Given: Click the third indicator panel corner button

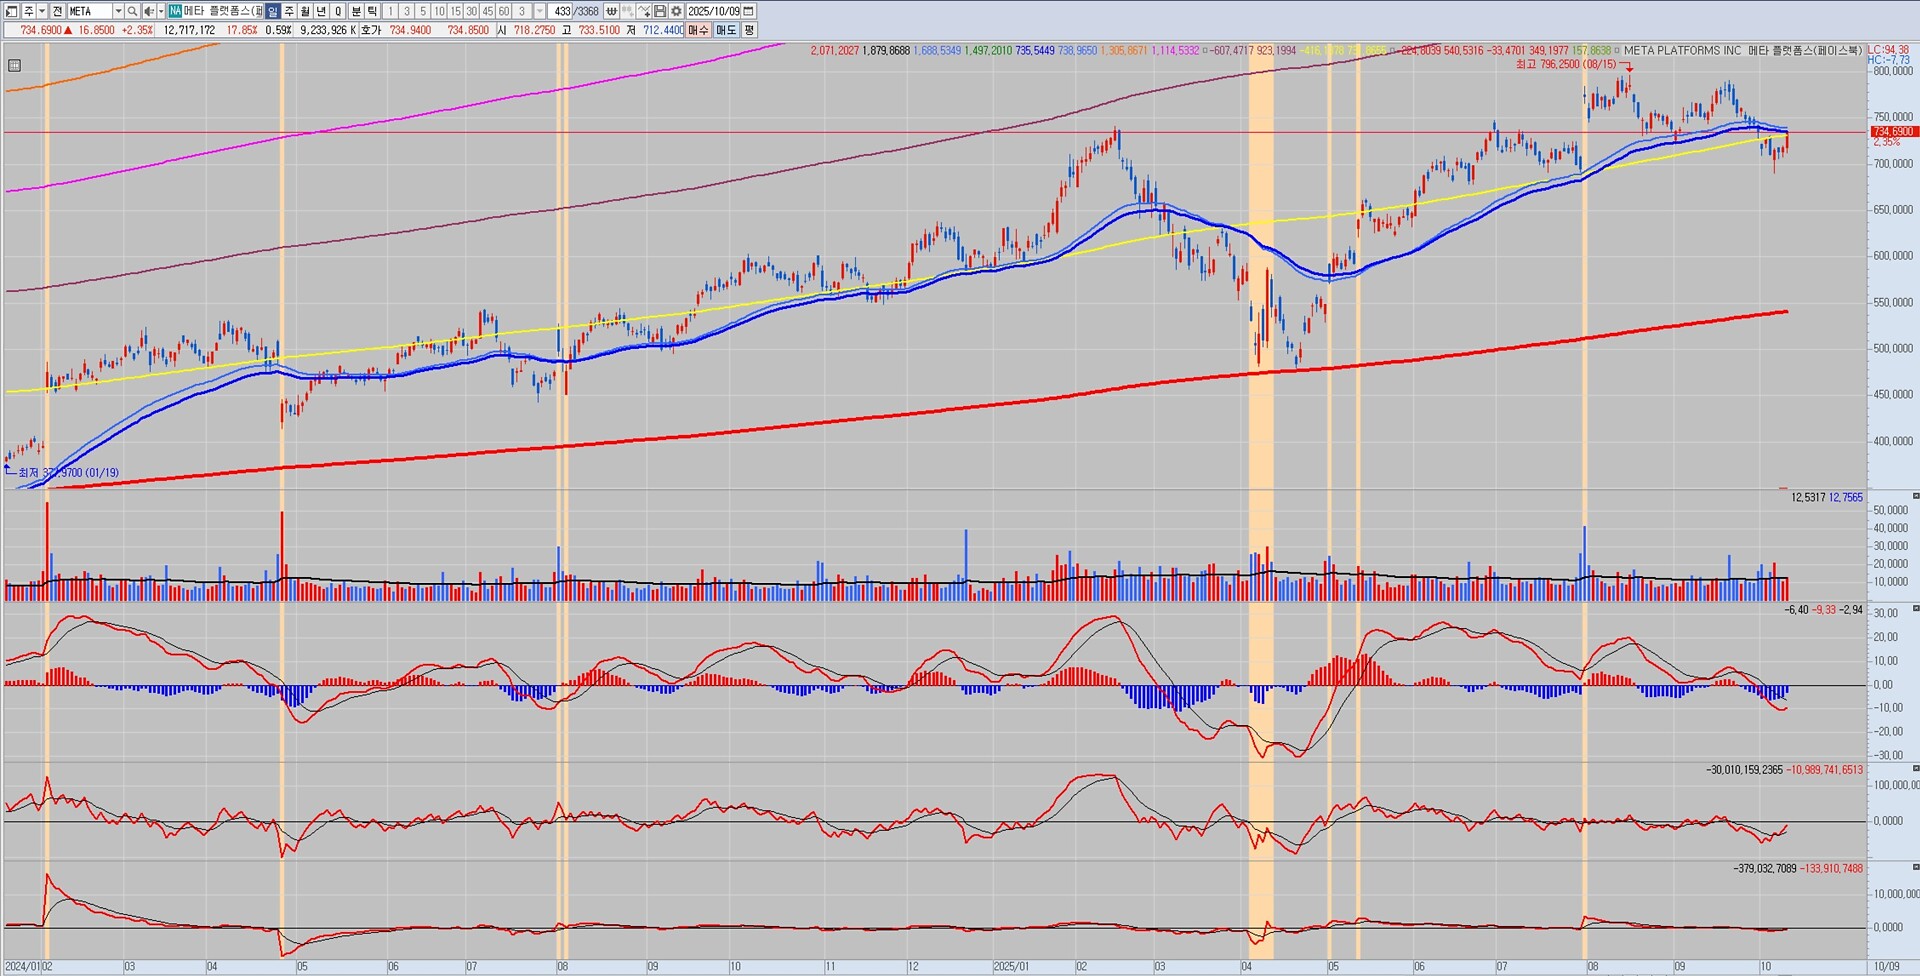Looking at the screenshot, I should pos(1916,768).
